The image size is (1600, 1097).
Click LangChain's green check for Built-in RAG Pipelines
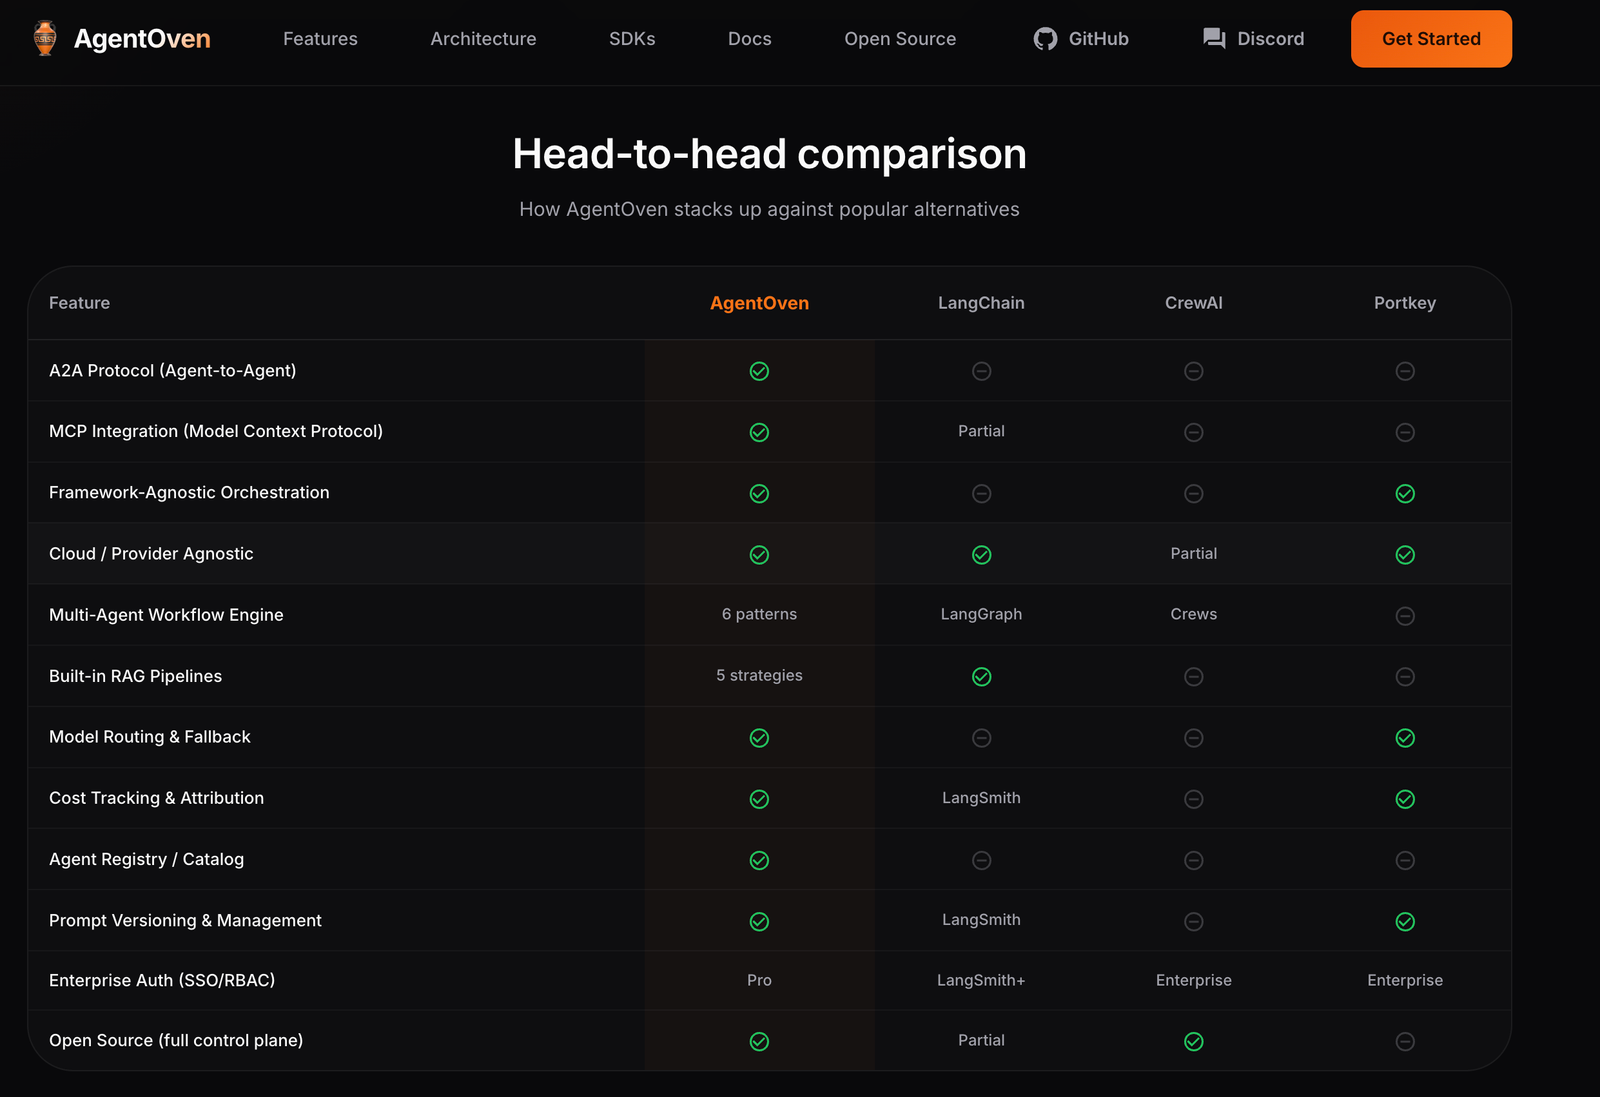coord(981,677)
